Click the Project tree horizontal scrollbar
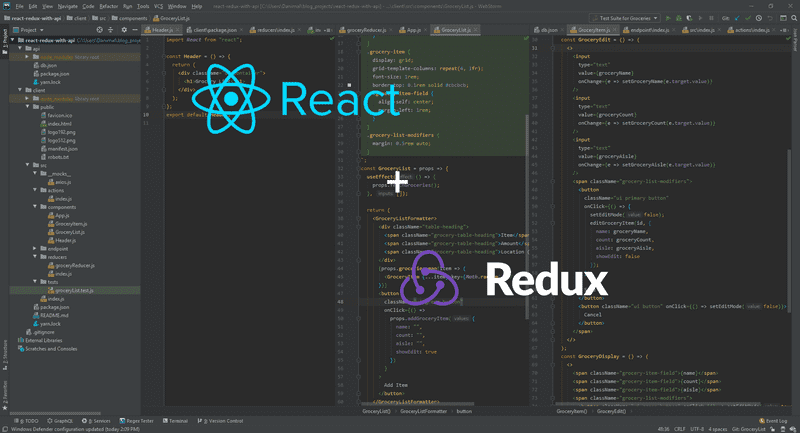800x433 pixels. pos(56,414)
